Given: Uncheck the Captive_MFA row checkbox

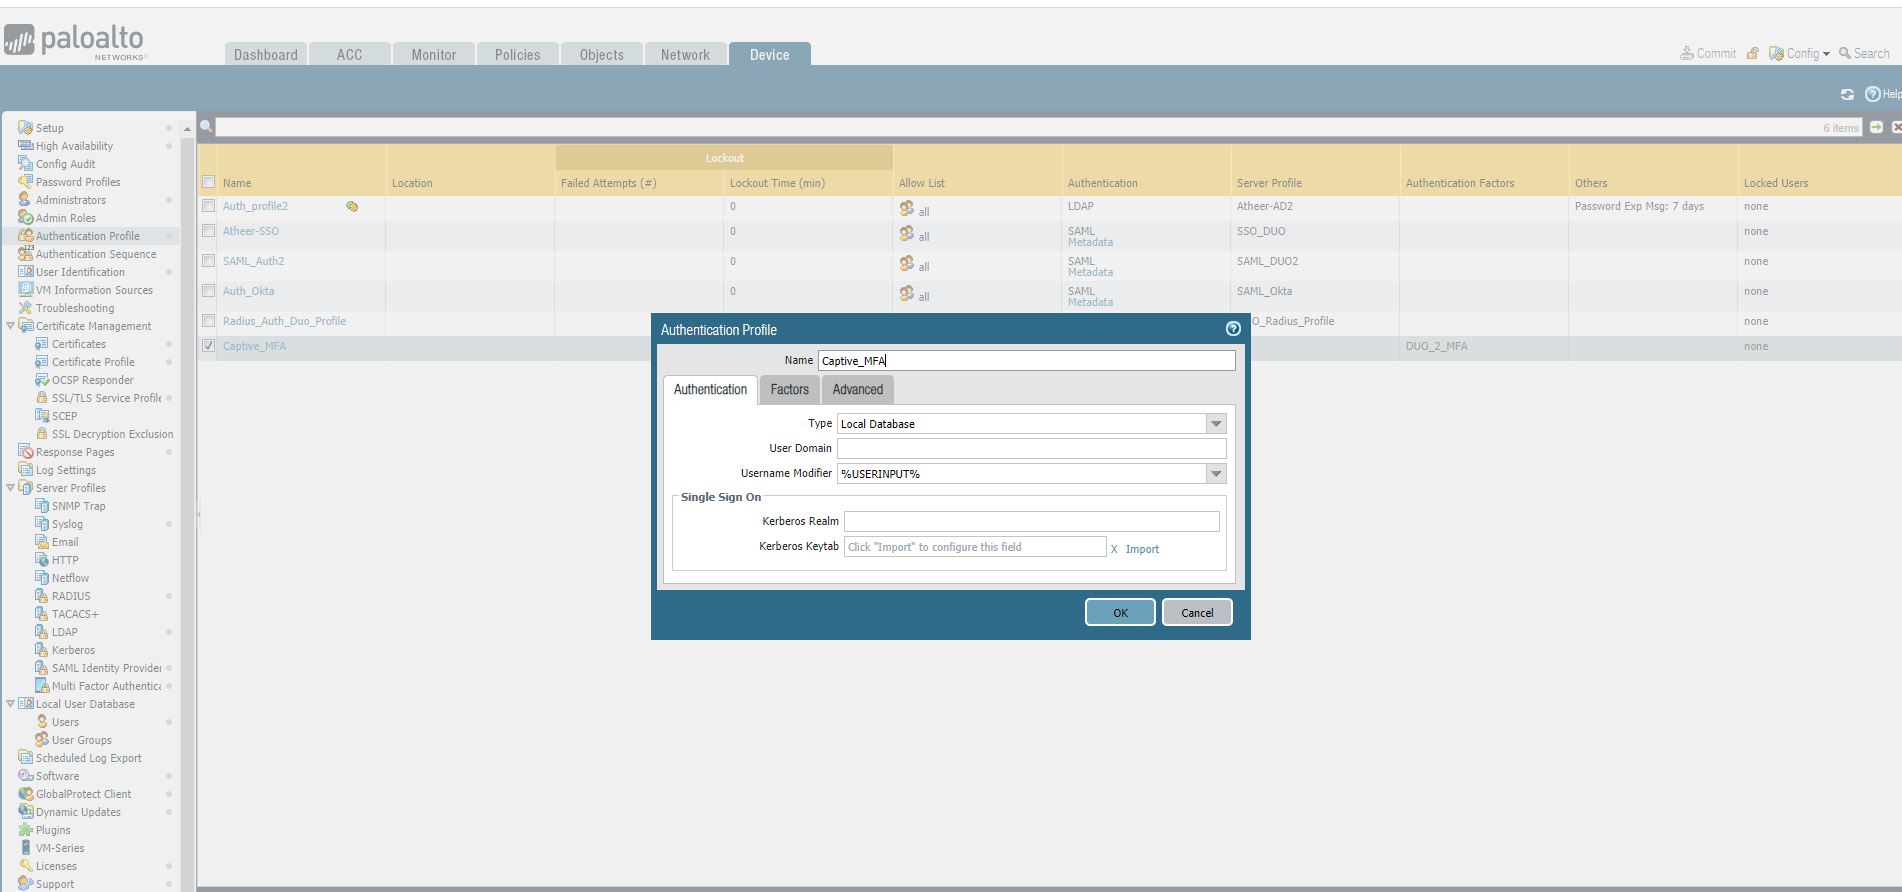Looking at the screenshot, I should (208, 346).
